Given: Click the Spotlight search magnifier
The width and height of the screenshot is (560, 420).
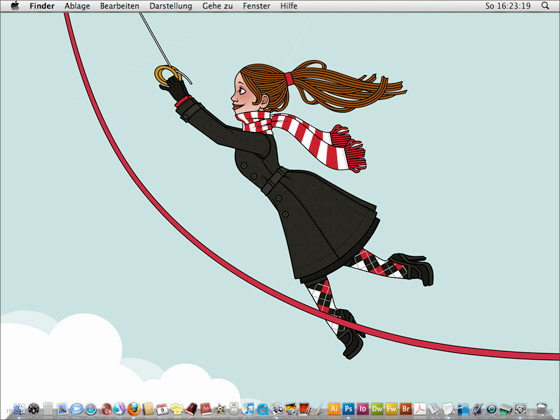Looking at the screenshot, I should 545,6.
